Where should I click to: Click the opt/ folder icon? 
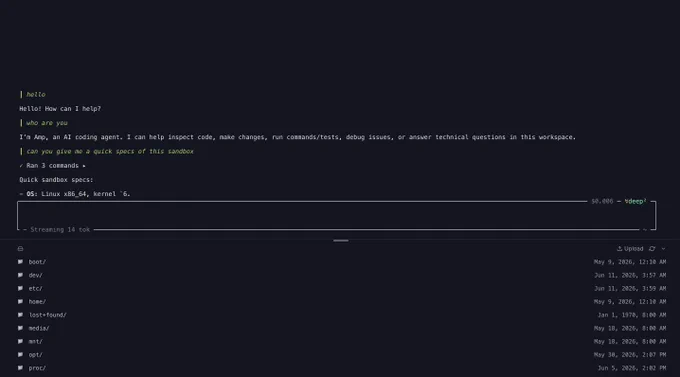(x=20, y=354)
